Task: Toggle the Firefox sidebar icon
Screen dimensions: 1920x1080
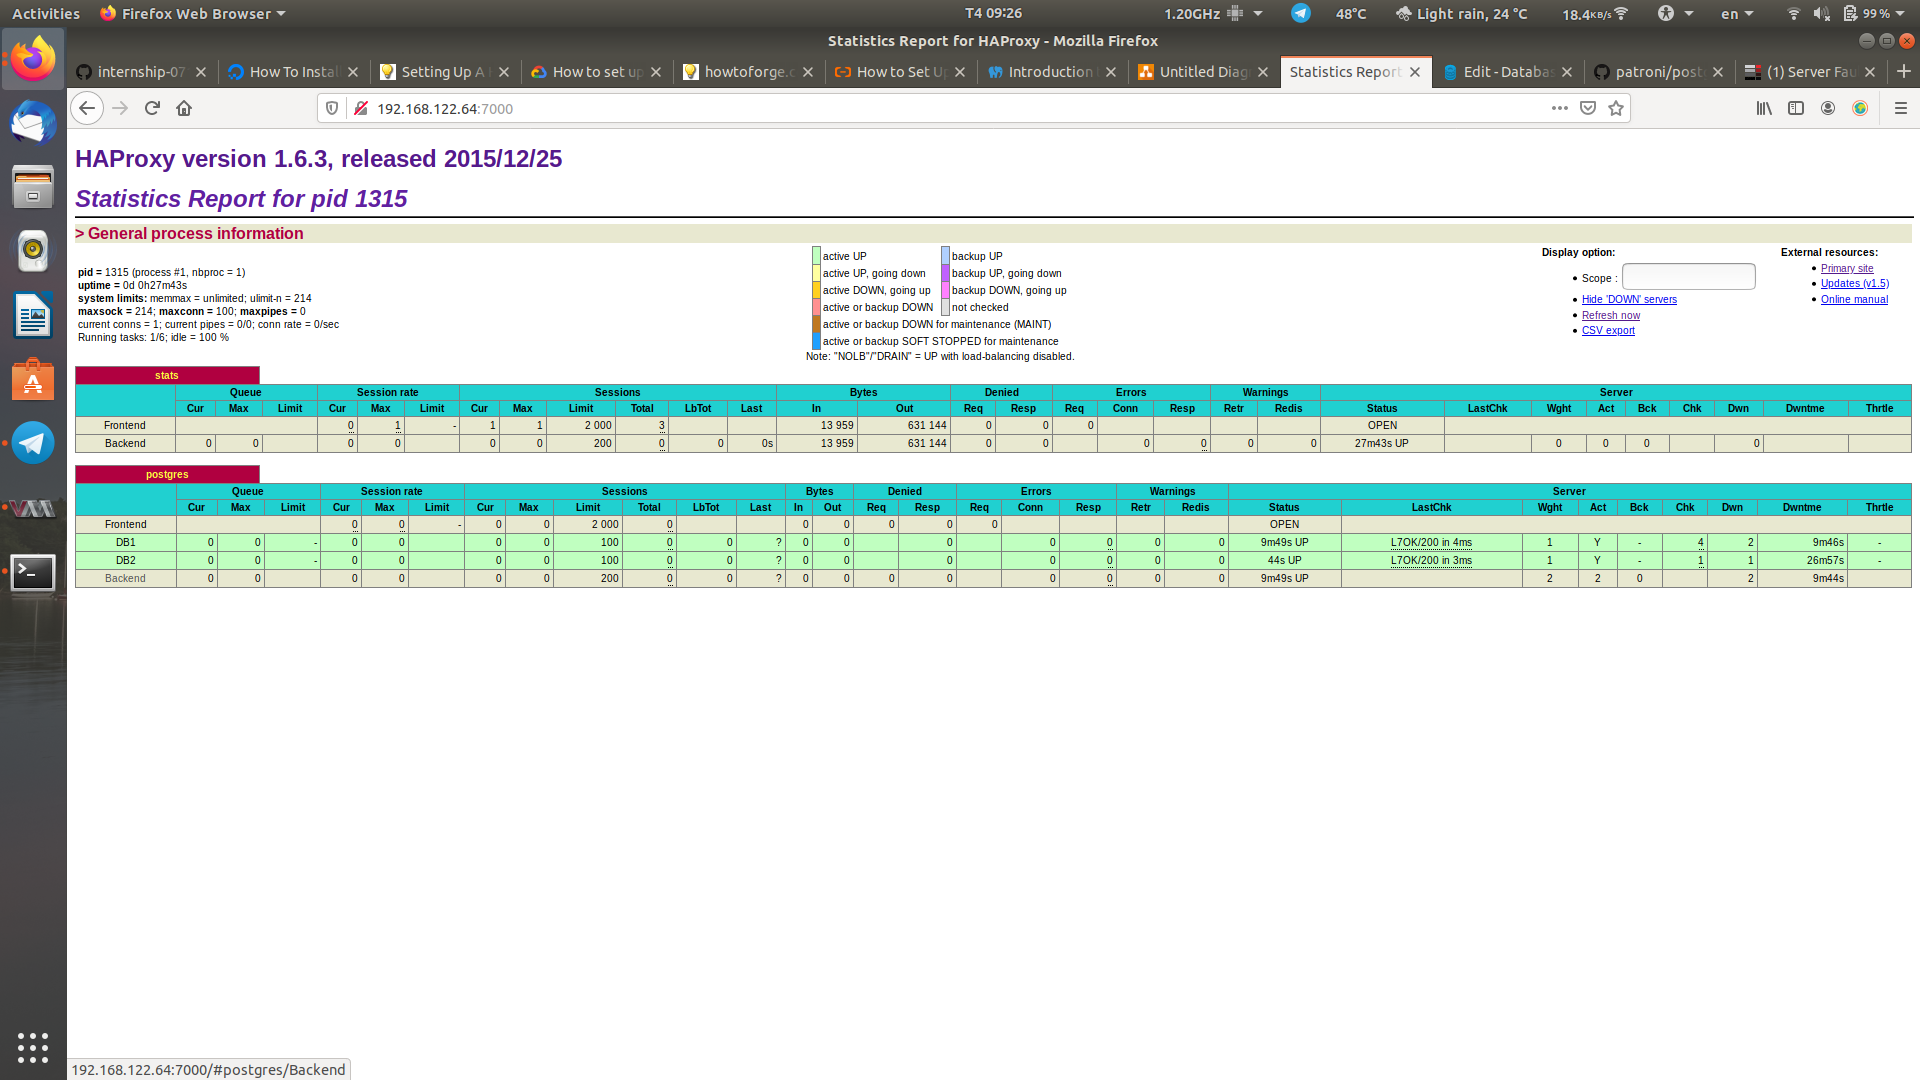Action: point(1796,108)
